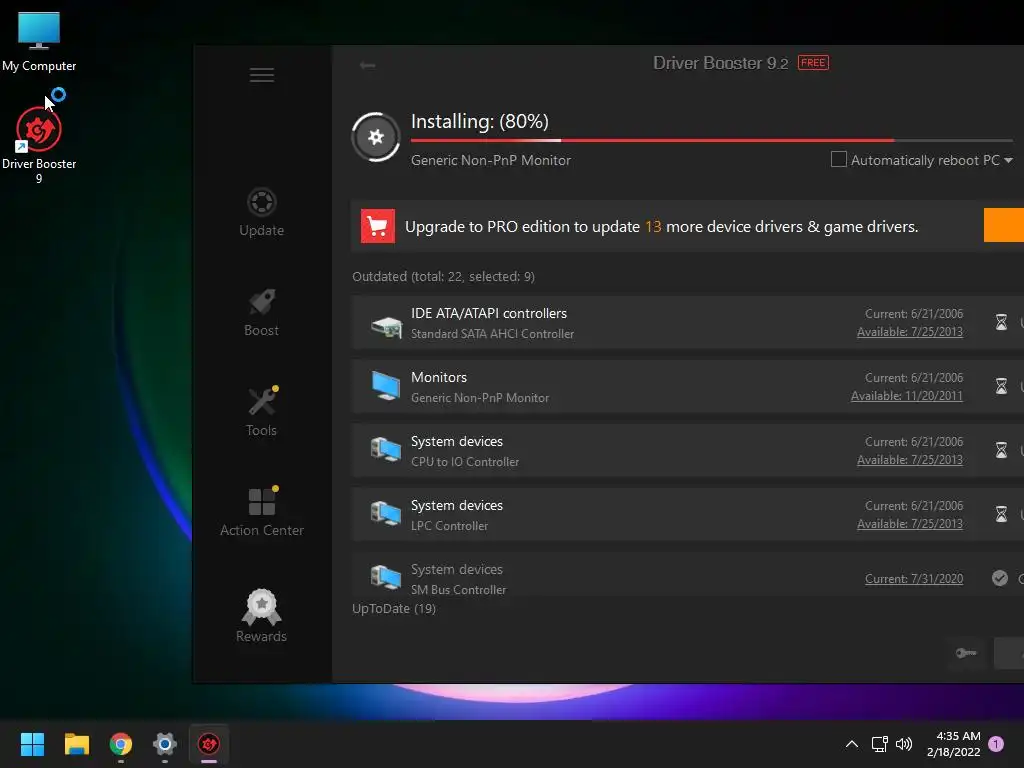Image resolution: width=1024 pixels, height=768 pixels.
Task: Click the spinning installing gear icon
Action: pos(376,137)
